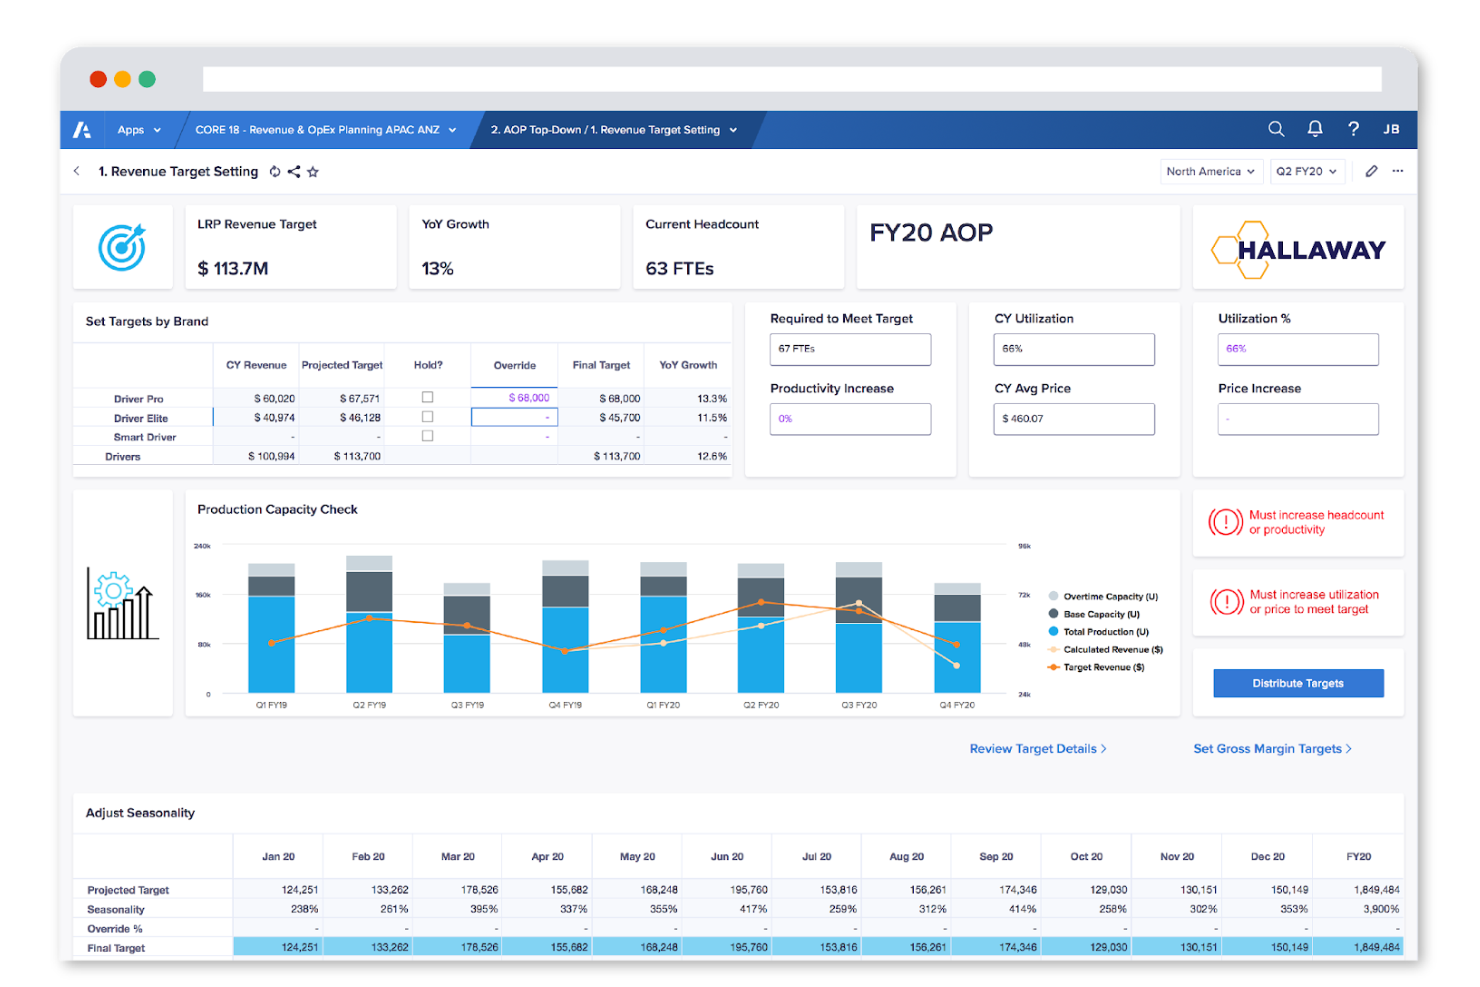This screenshot has width=1480, height=987.
Task: Click the help question mark icon
Action: pyautogui.click(x=1353, y=129)
